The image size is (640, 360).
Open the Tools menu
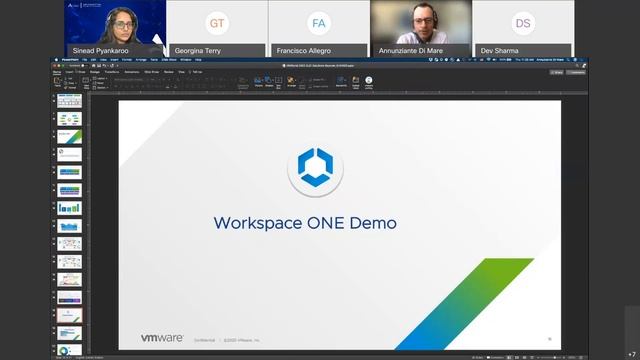click(x=154, y=60)
